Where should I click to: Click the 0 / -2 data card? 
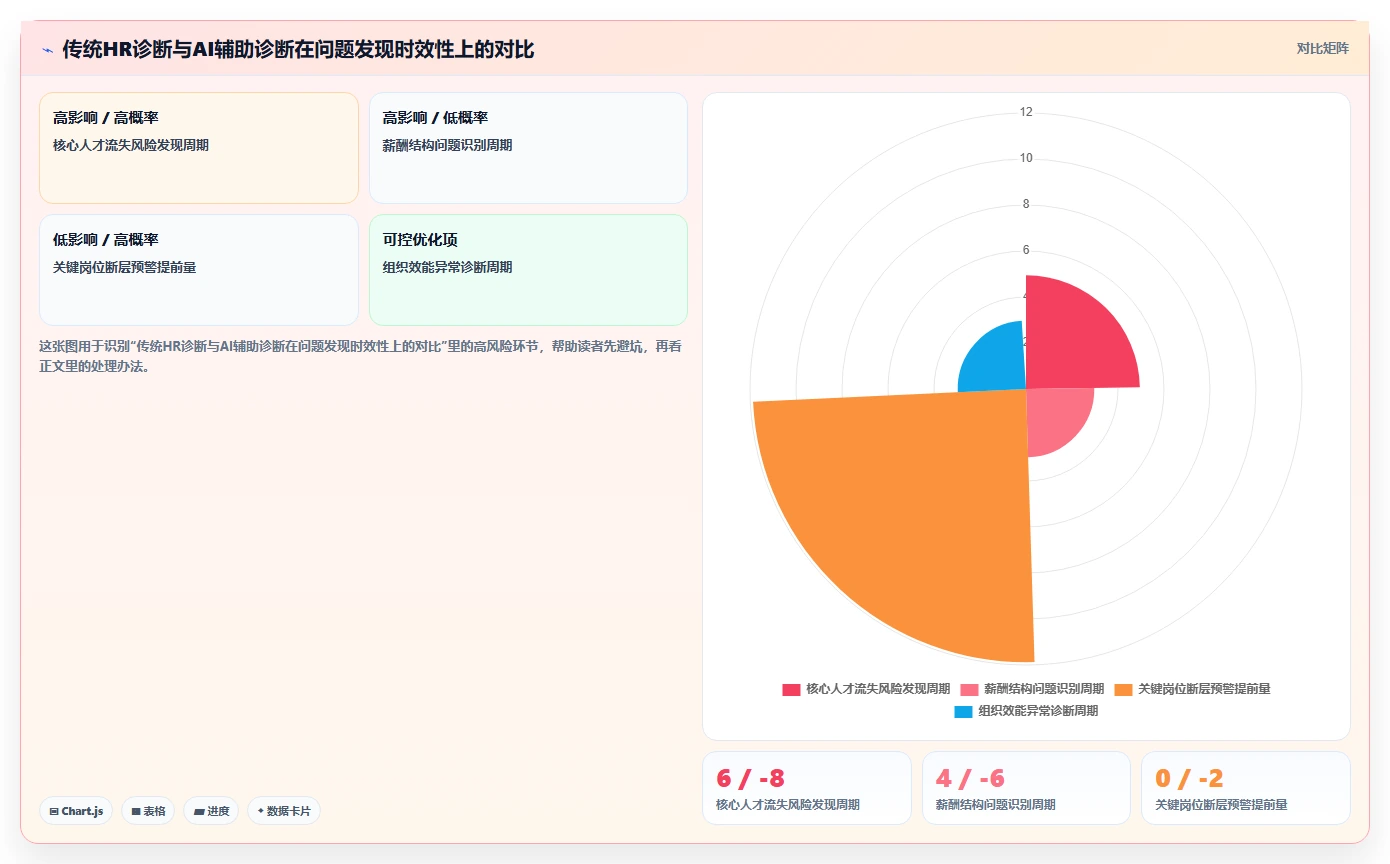click(x=1246, y=788)
